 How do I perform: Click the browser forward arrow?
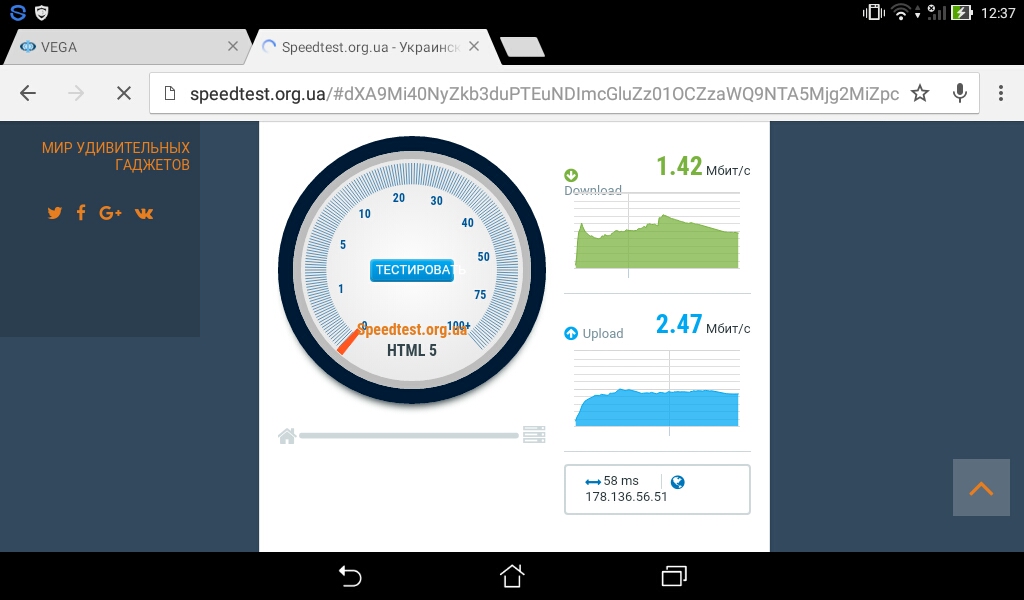click(76, 93)
